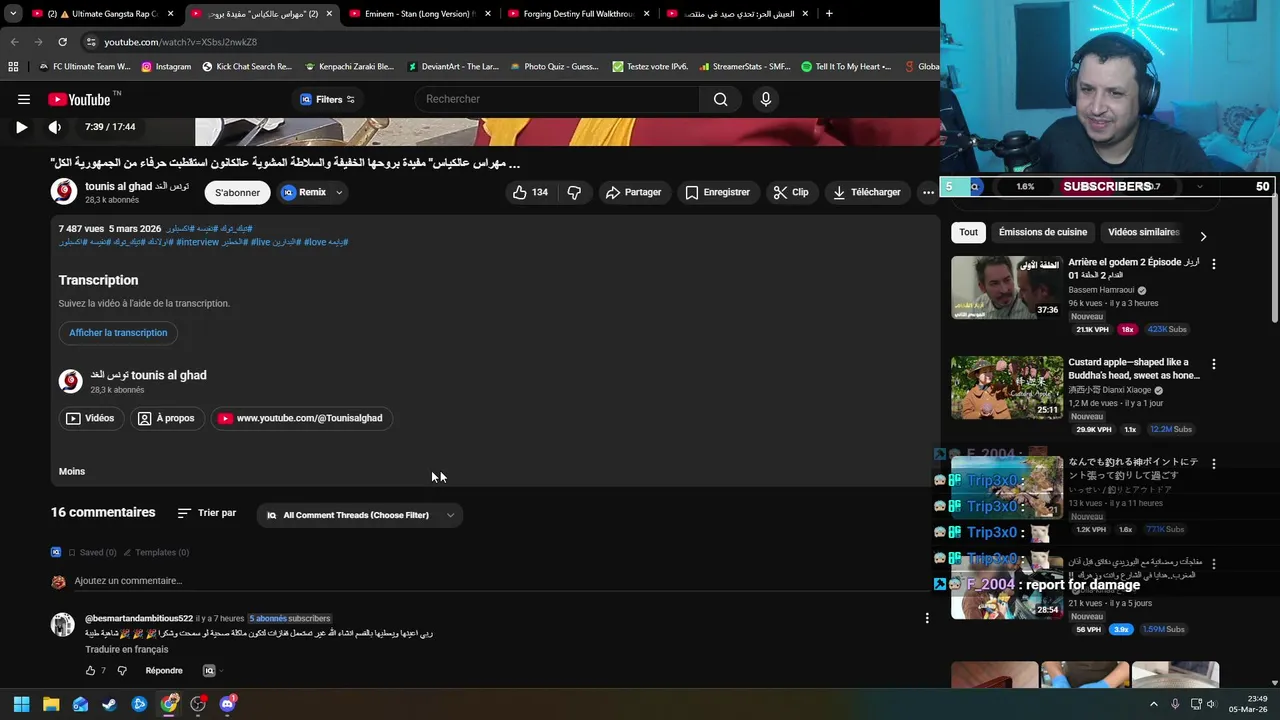Open the tab search dropdown arrow

click(13, 14)
